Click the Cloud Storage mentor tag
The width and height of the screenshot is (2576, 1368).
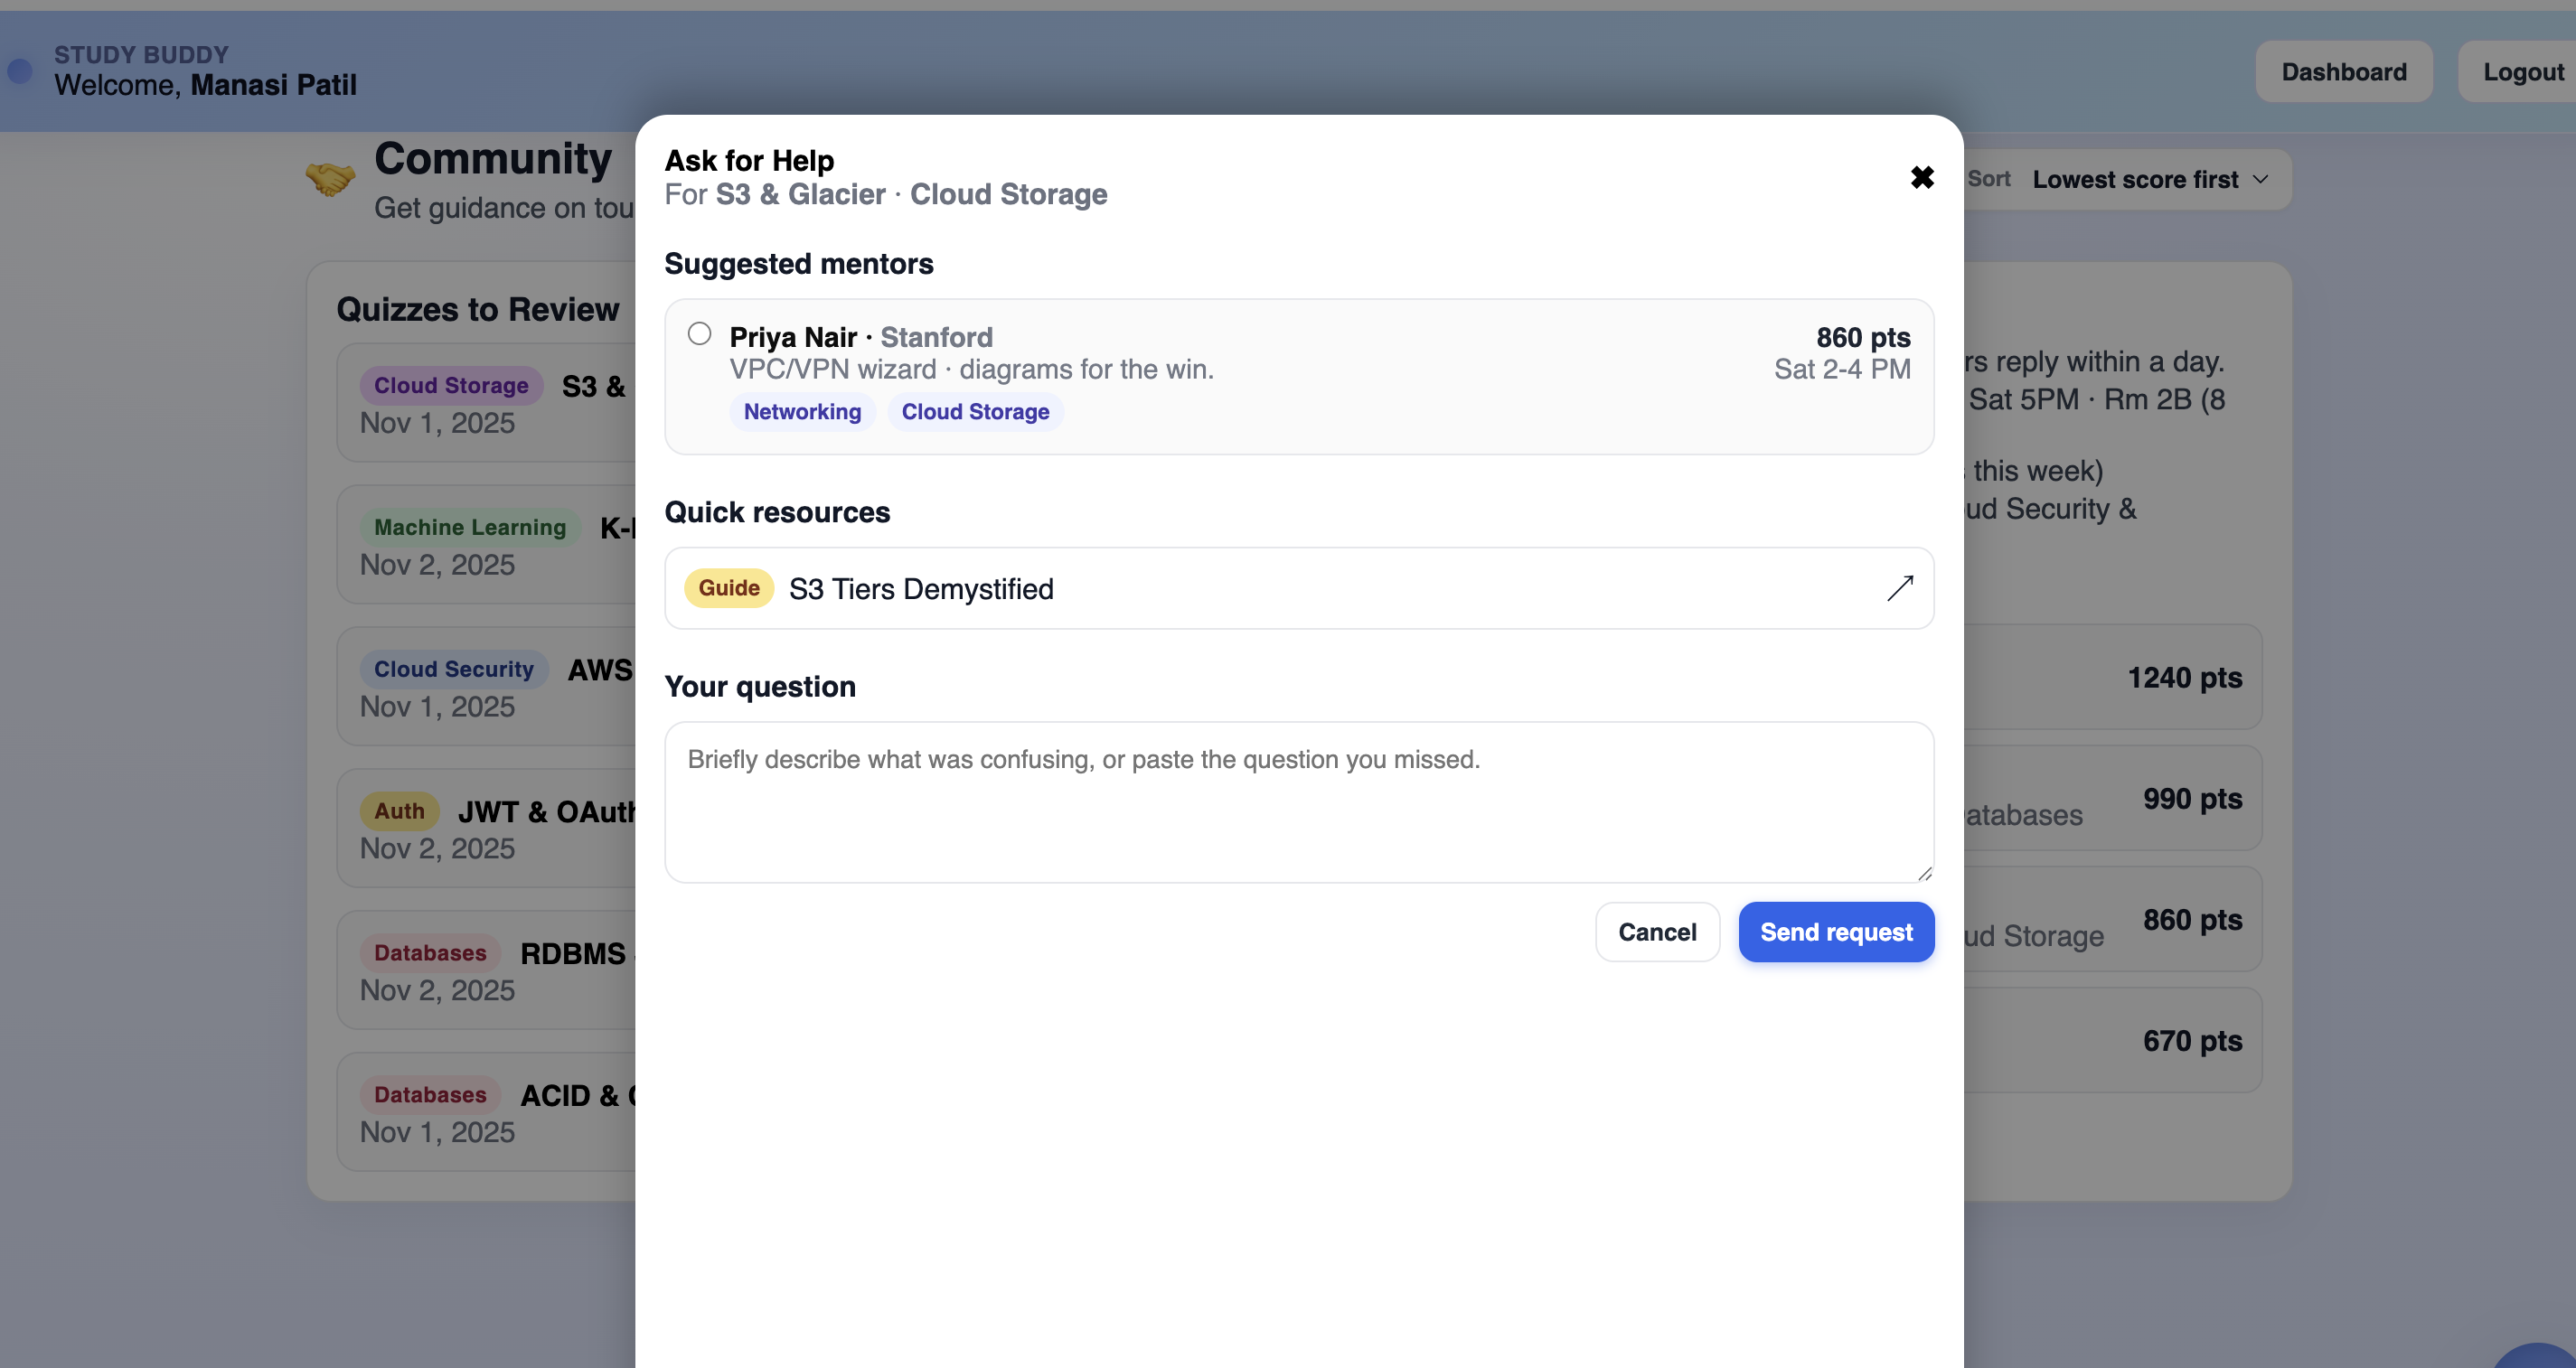tap(975, 412)
